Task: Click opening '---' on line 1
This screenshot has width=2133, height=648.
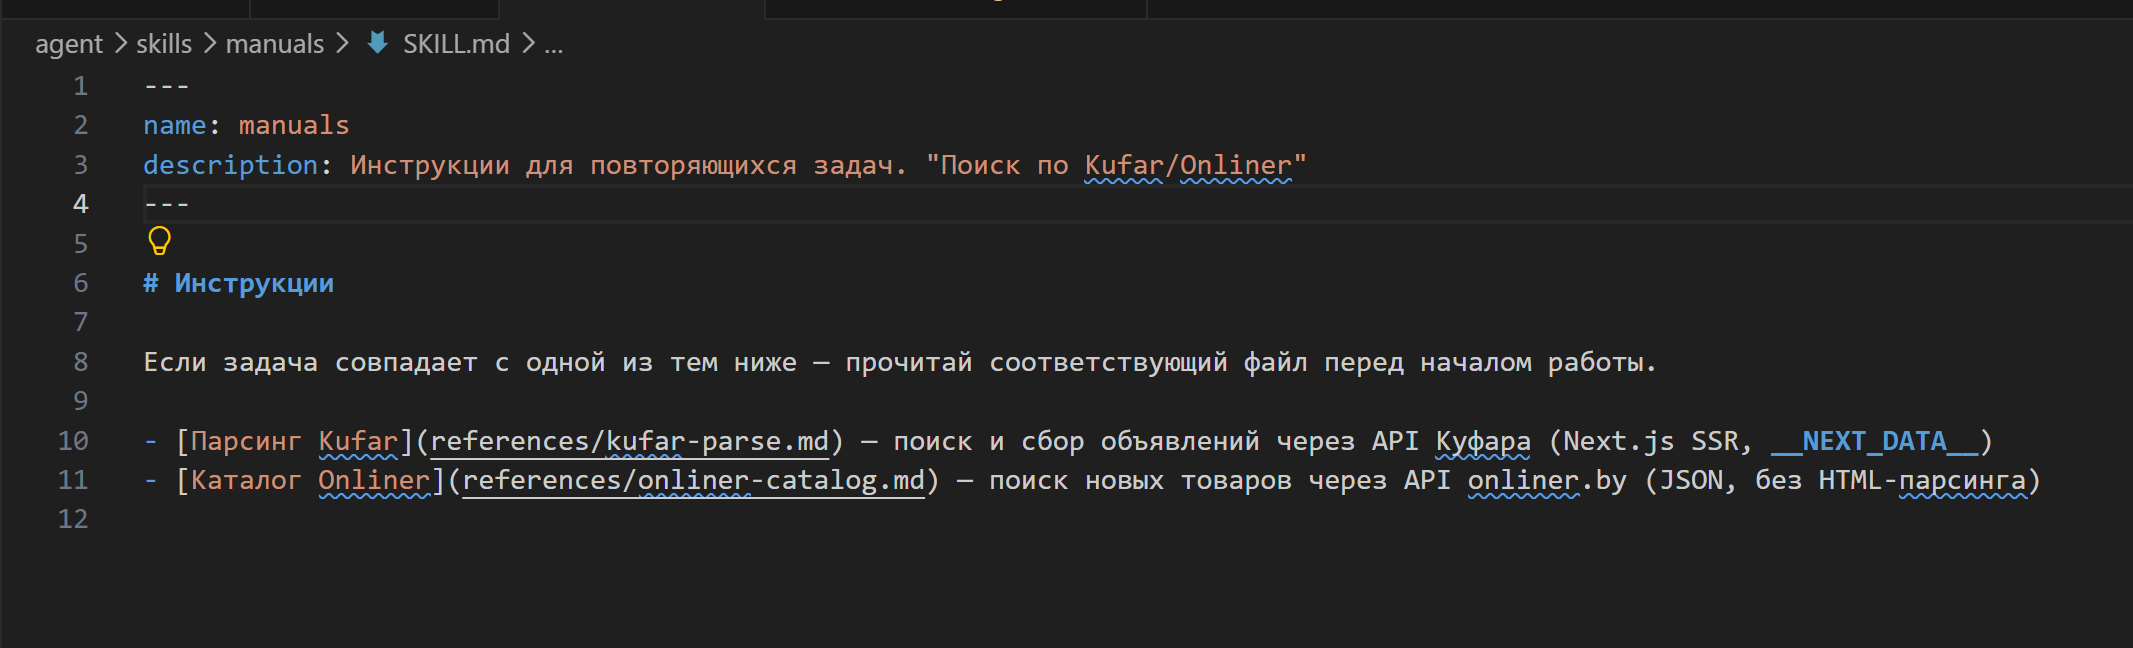Action: tap(167, 86)
